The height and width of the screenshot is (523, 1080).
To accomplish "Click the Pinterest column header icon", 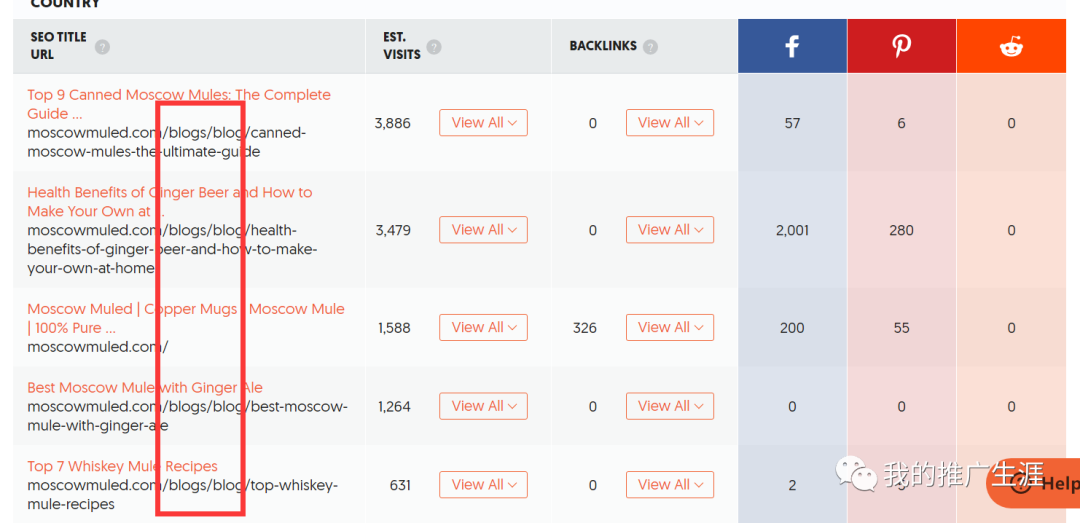I will (x=902, y=47).
